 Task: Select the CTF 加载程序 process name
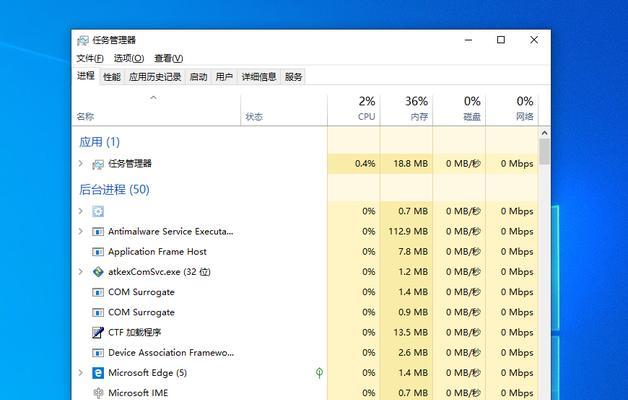(x=135, y=332)
